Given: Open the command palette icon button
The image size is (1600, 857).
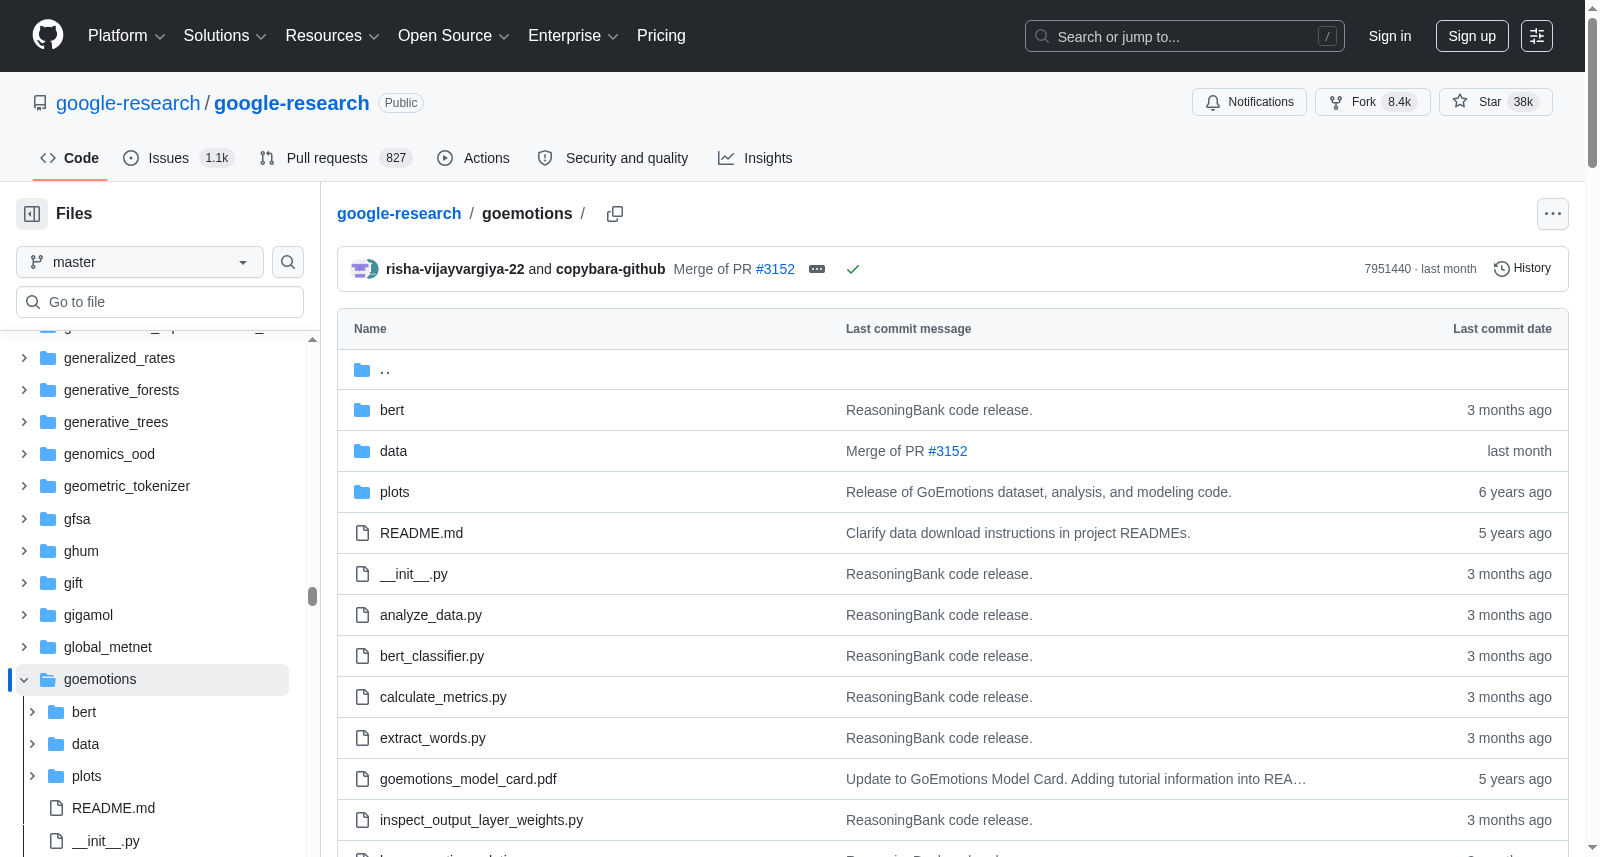Looking at the screenshot, I should [x=1537, y=36].
